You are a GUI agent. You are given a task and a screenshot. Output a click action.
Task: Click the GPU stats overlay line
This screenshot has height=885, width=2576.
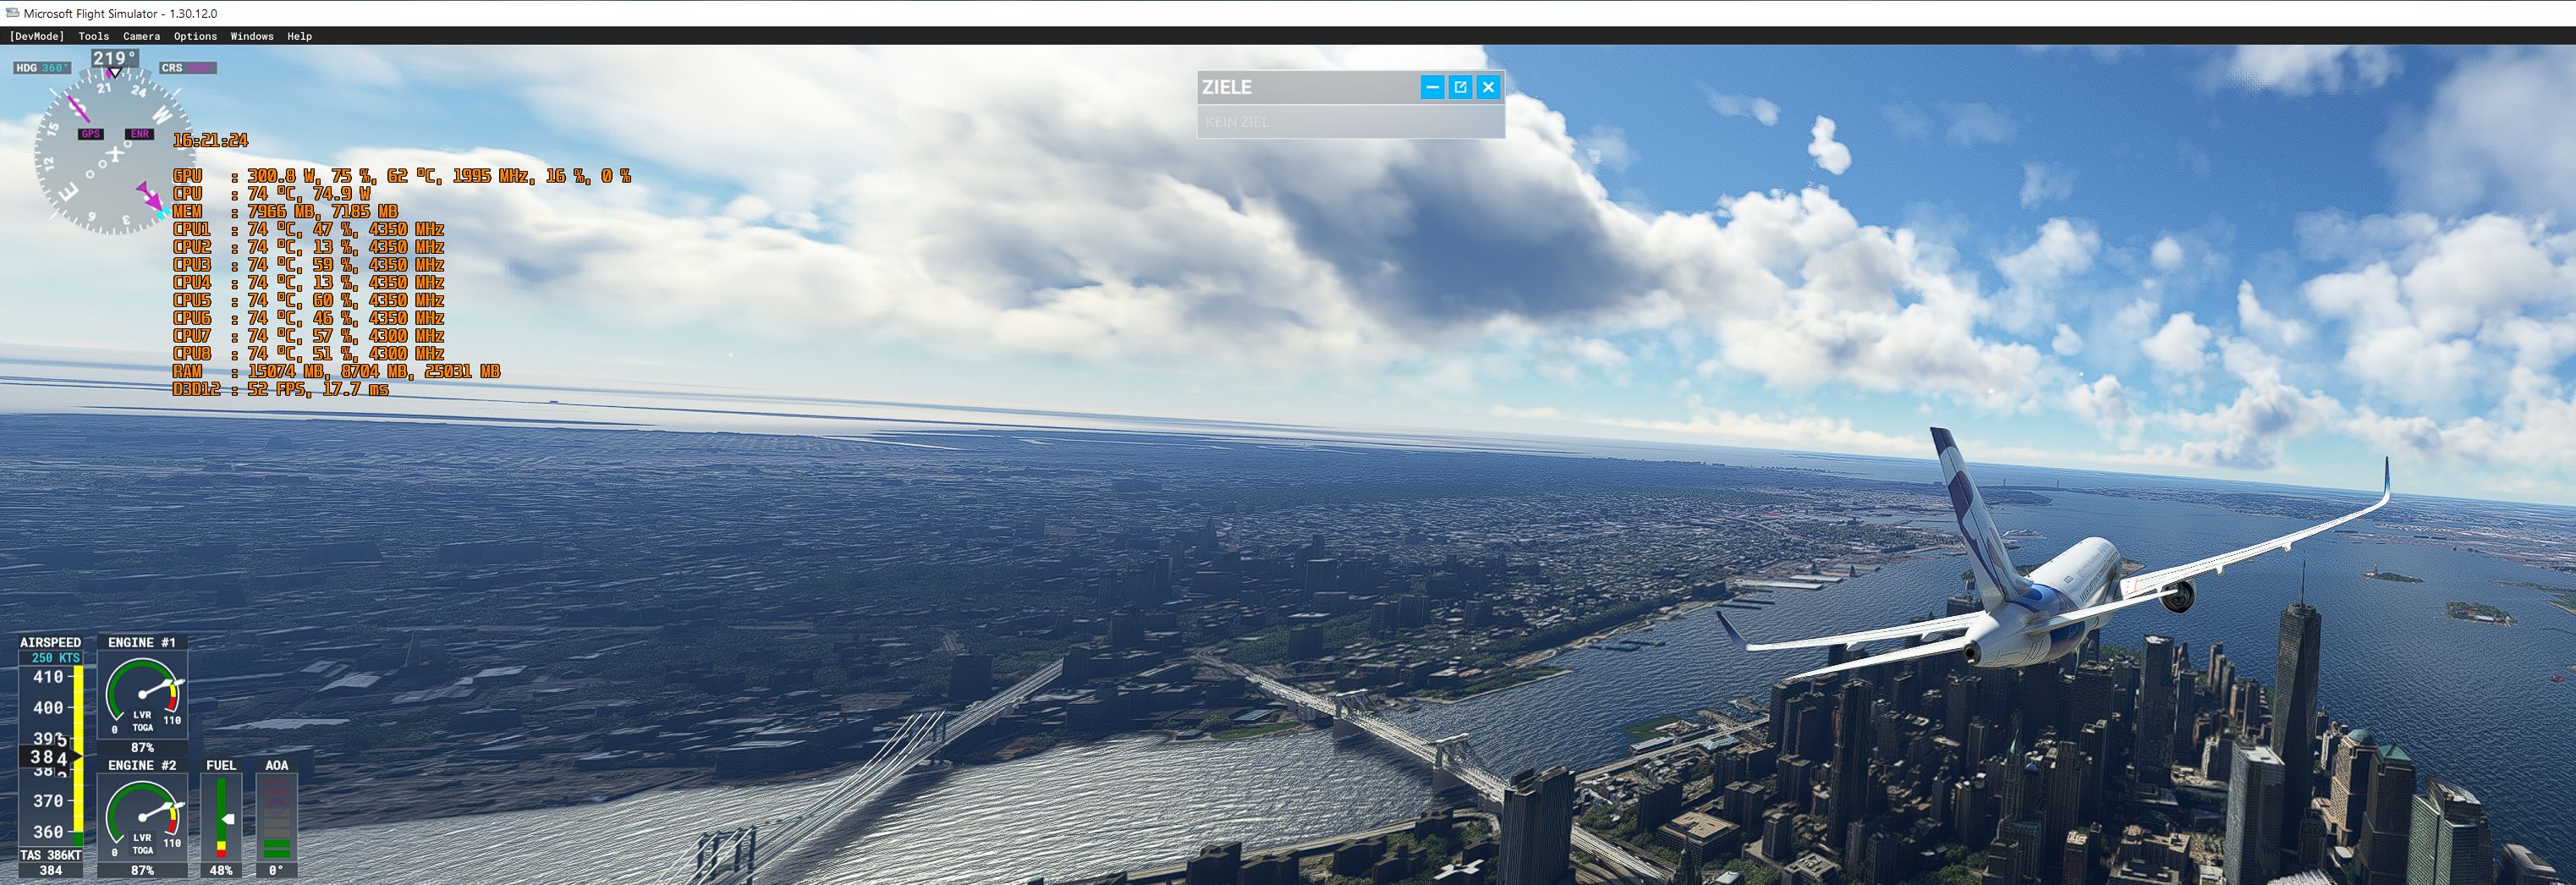point(401,176)
